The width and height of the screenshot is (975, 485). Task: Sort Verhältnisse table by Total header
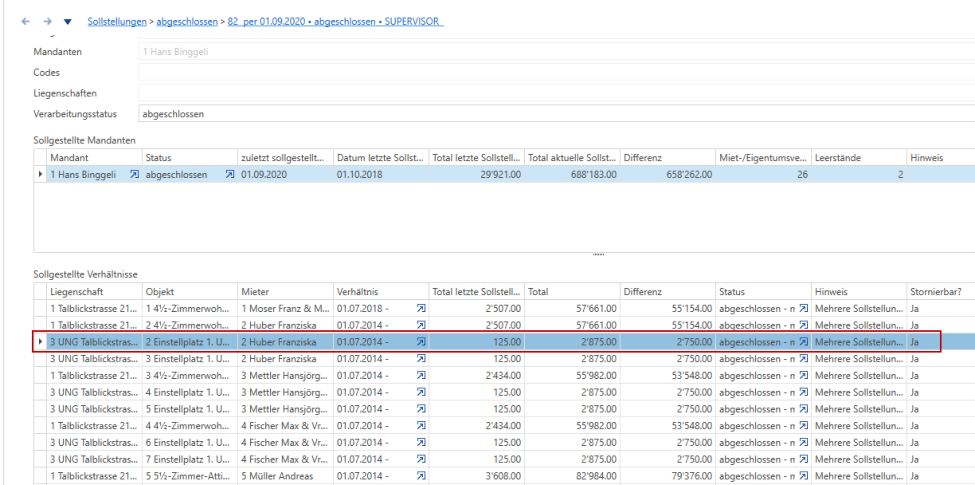[x=572, y=291]
